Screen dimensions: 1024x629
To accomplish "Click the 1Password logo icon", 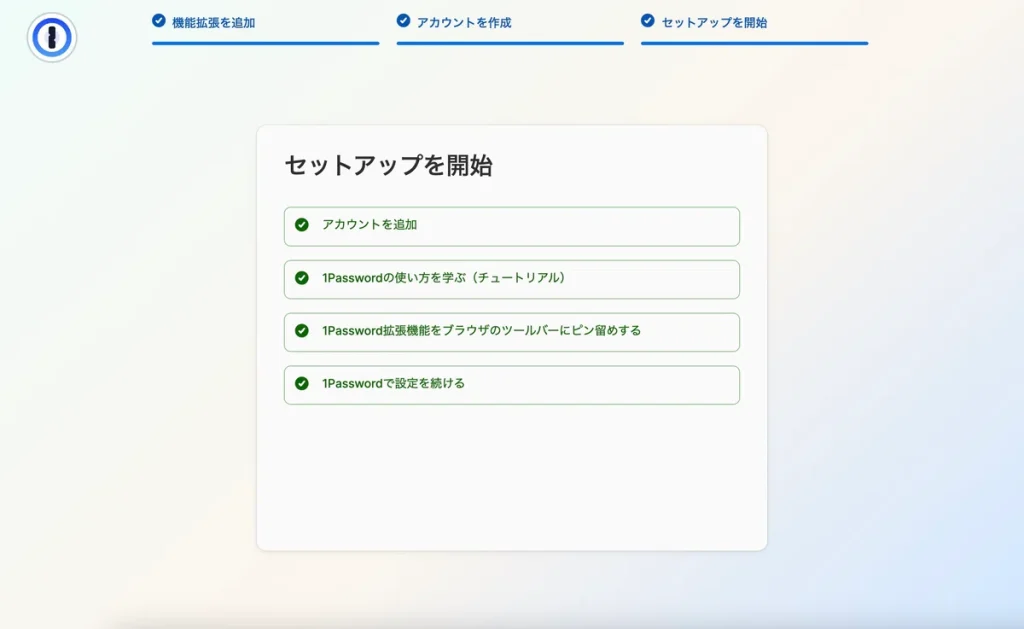I will tap(52, 38).
